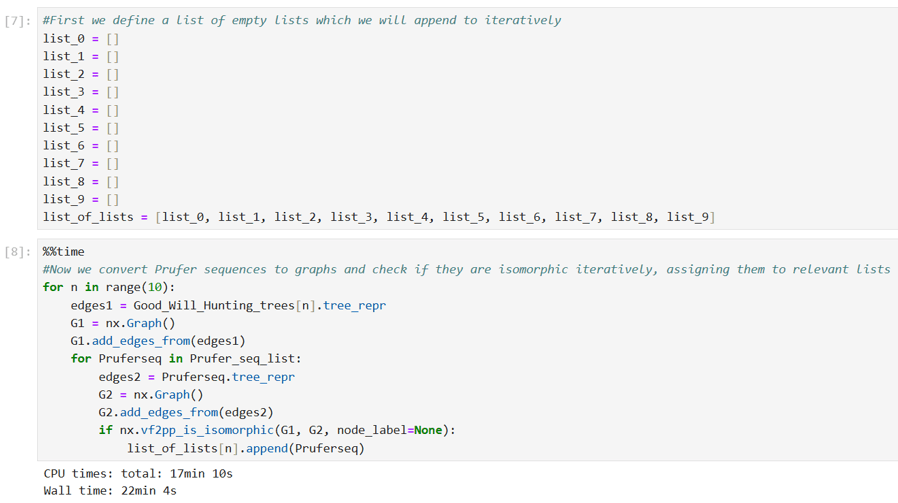The image size is (898, 503).
Task: Click the CPU times output text
Action: (138, 473)
